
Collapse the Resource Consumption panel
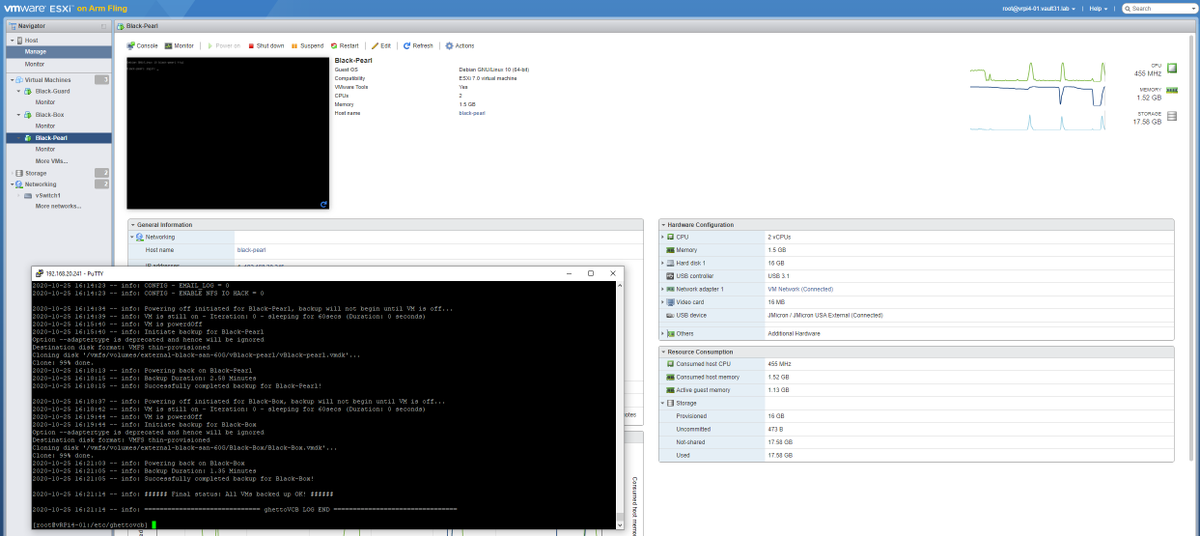point(663,352)
